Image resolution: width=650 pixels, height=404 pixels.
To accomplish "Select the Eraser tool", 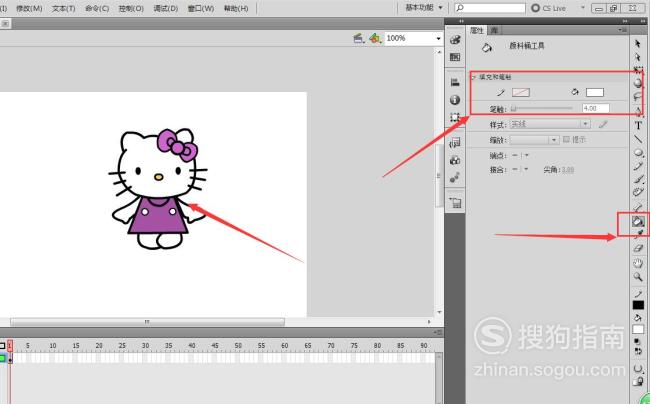I will (x=638, y=249).
